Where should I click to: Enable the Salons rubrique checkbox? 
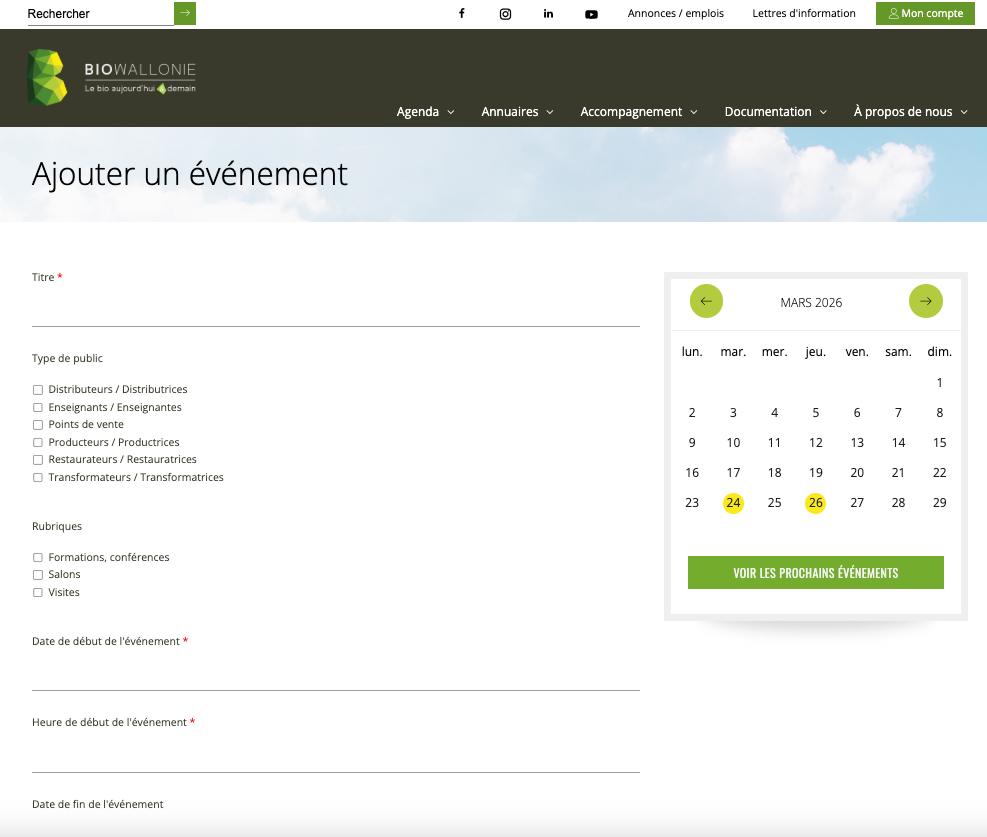38,575
